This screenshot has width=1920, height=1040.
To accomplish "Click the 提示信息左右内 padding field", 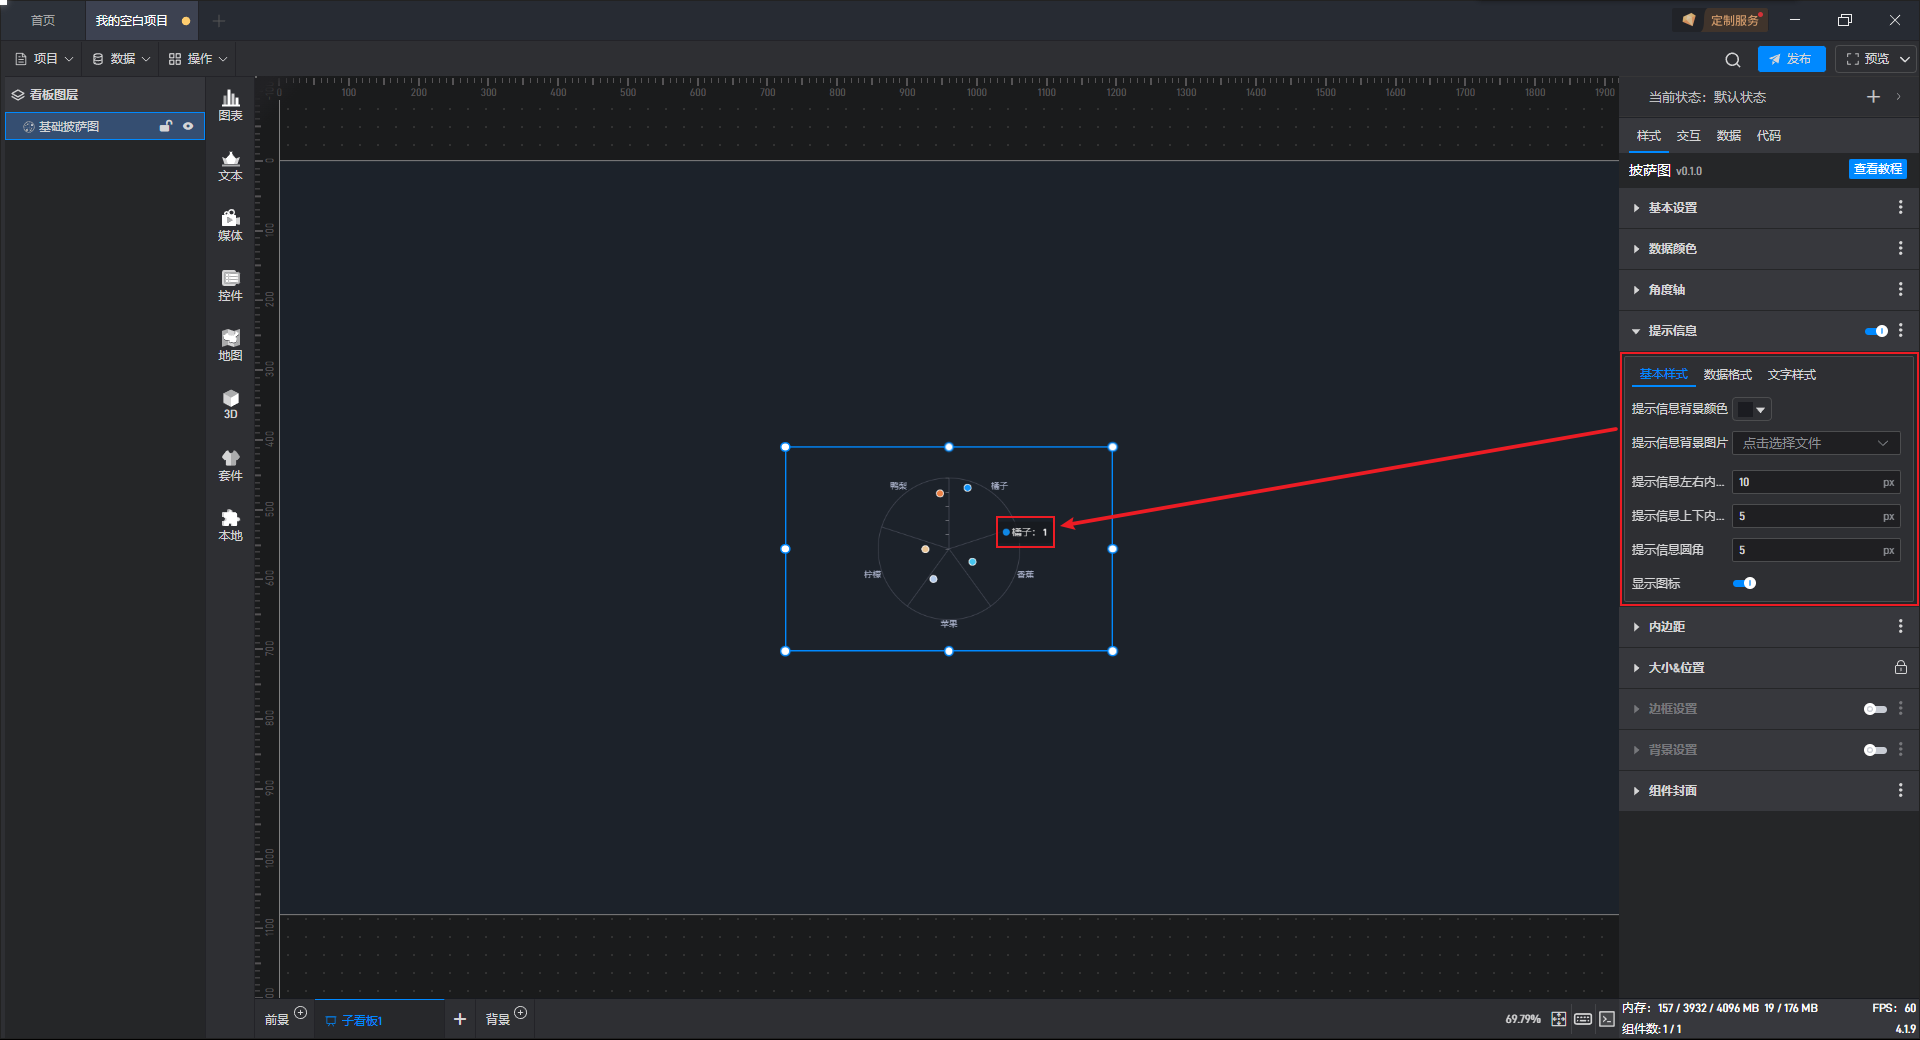I will point(1816,482).
